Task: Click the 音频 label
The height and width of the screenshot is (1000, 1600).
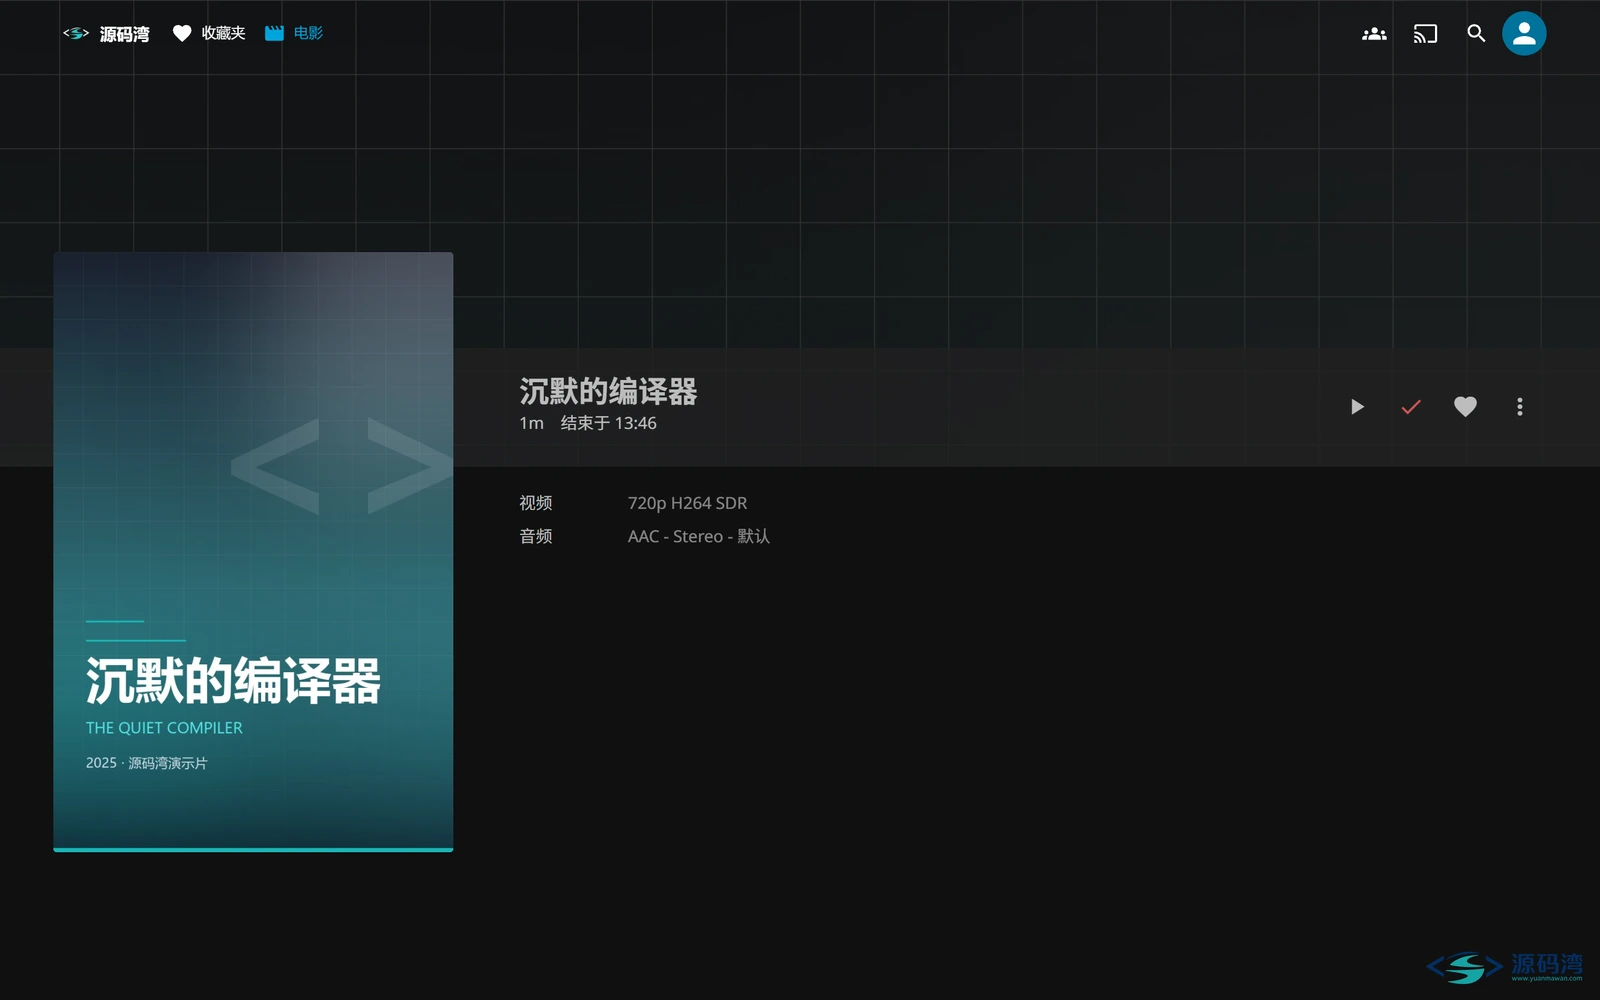Action: pyautogui.click(x=536, y=537)
